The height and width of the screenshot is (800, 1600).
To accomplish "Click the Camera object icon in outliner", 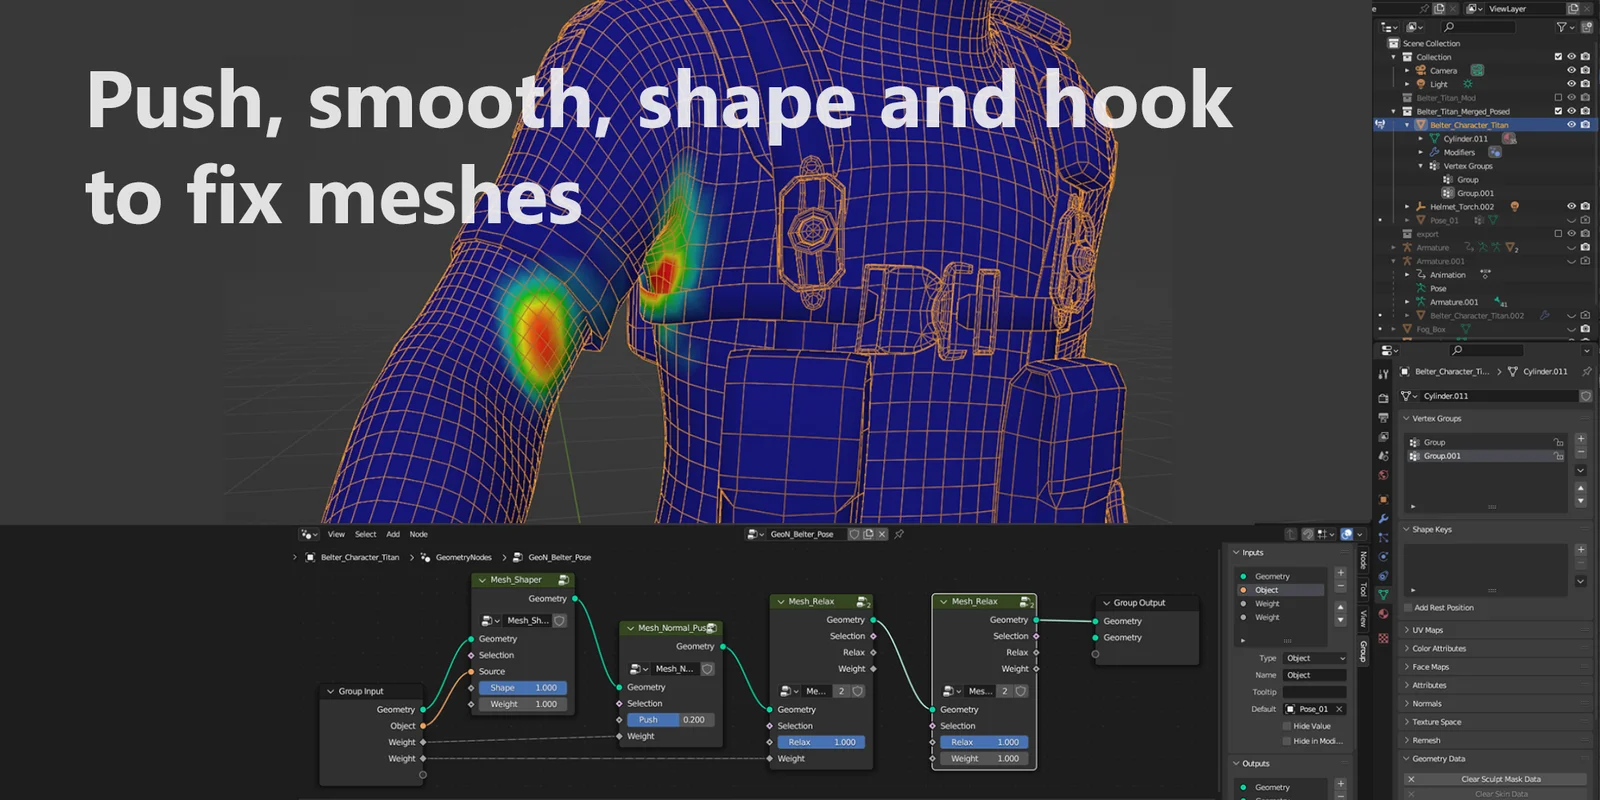I will pos(1421,70).
